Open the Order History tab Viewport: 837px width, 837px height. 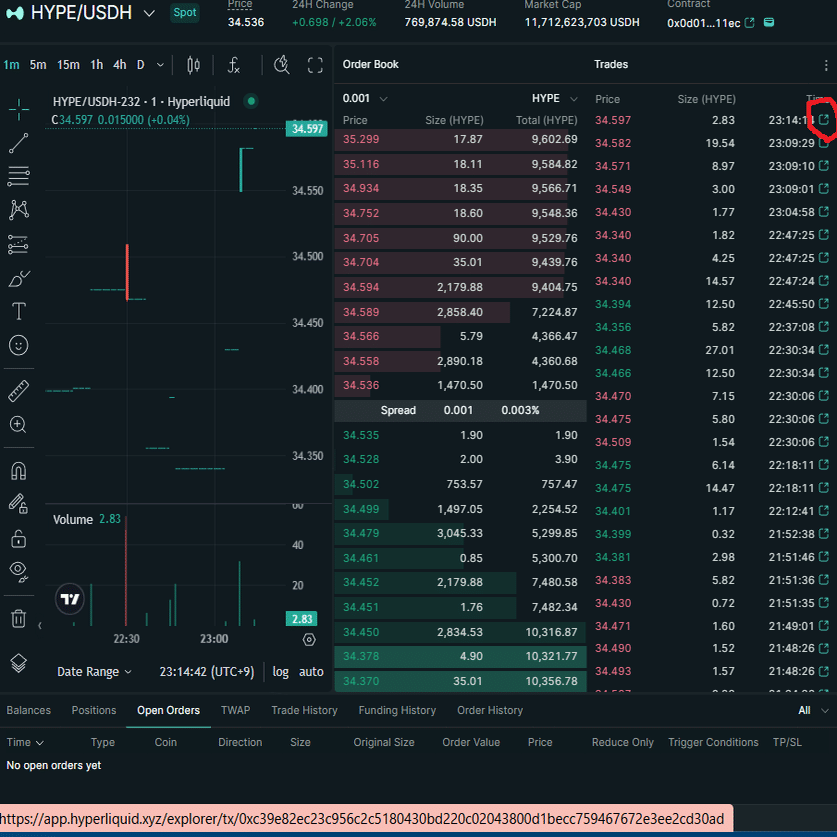tap(490, 710)
